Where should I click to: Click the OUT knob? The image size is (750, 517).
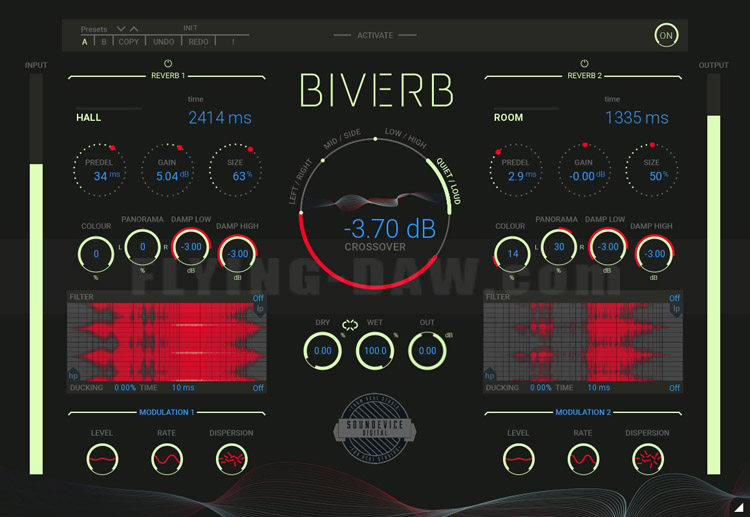[x=427, y=351]
